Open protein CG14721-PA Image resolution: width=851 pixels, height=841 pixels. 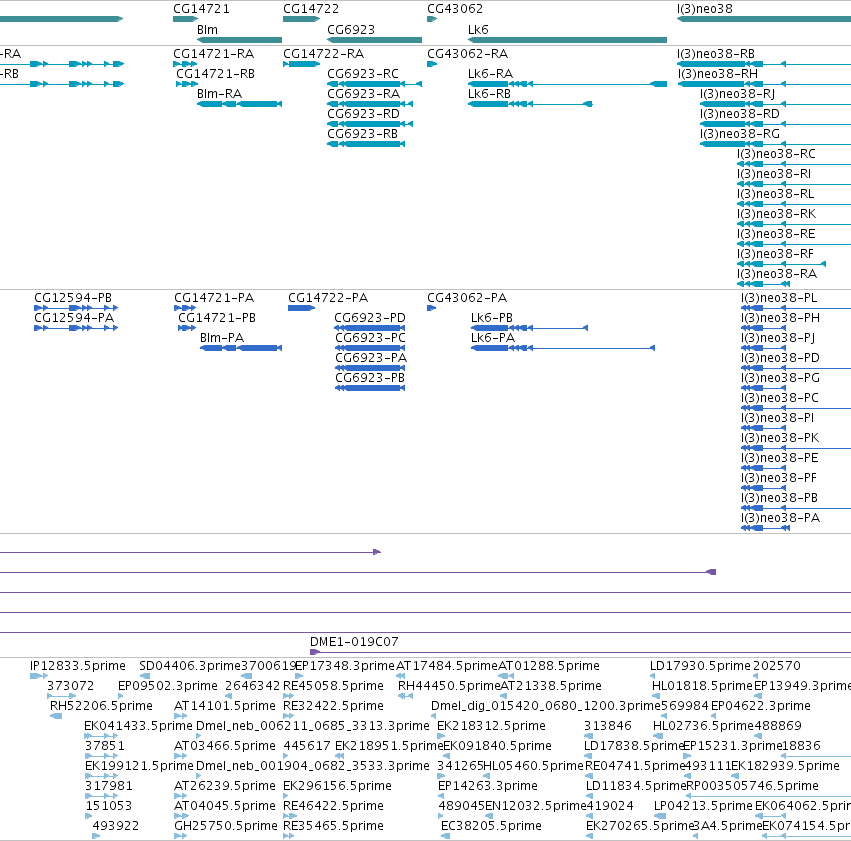pyautogui.click(x=214, y=298)
